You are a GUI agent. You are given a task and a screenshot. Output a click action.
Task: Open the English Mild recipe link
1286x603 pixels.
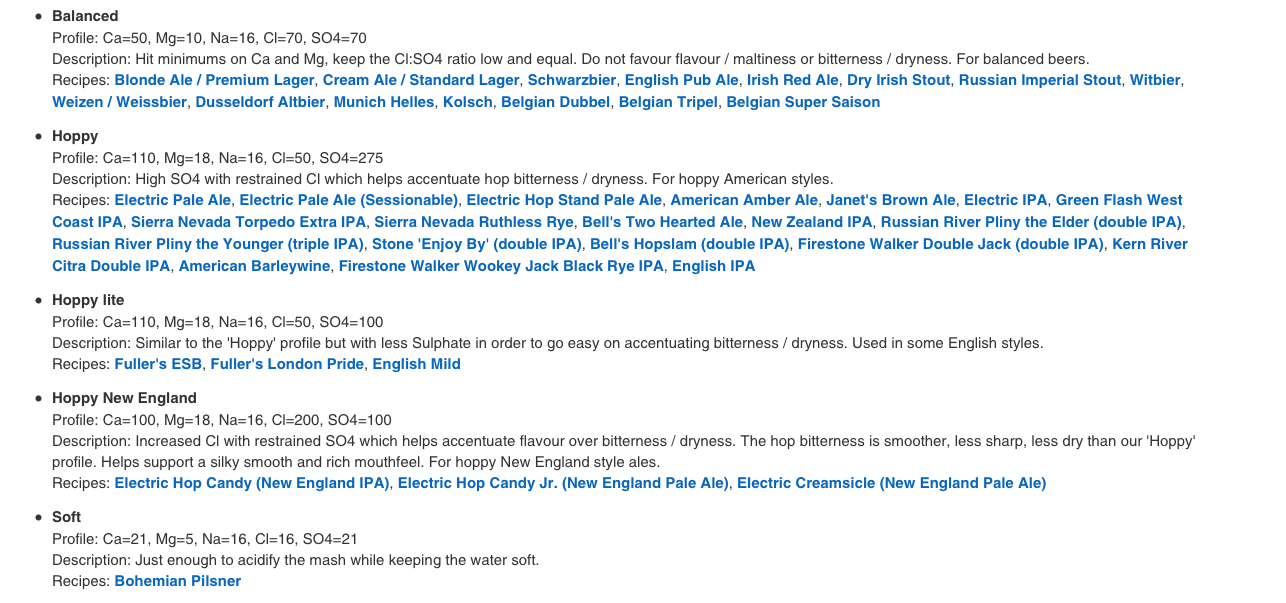pos(416,364)
